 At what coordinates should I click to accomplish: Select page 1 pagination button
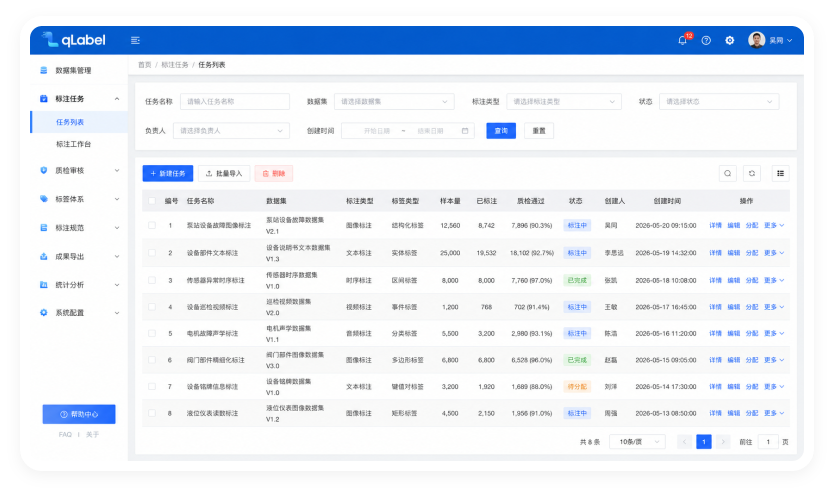coord(704,442)
